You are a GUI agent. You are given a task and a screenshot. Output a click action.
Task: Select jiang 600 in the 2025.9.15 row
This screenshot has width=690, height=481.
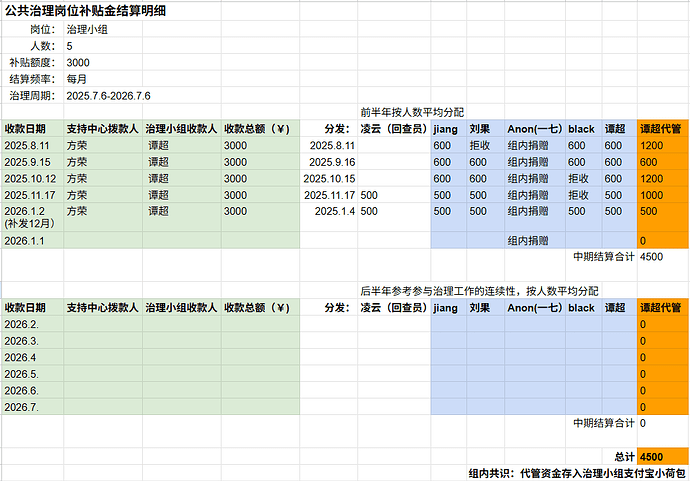[x=442, y=162]
